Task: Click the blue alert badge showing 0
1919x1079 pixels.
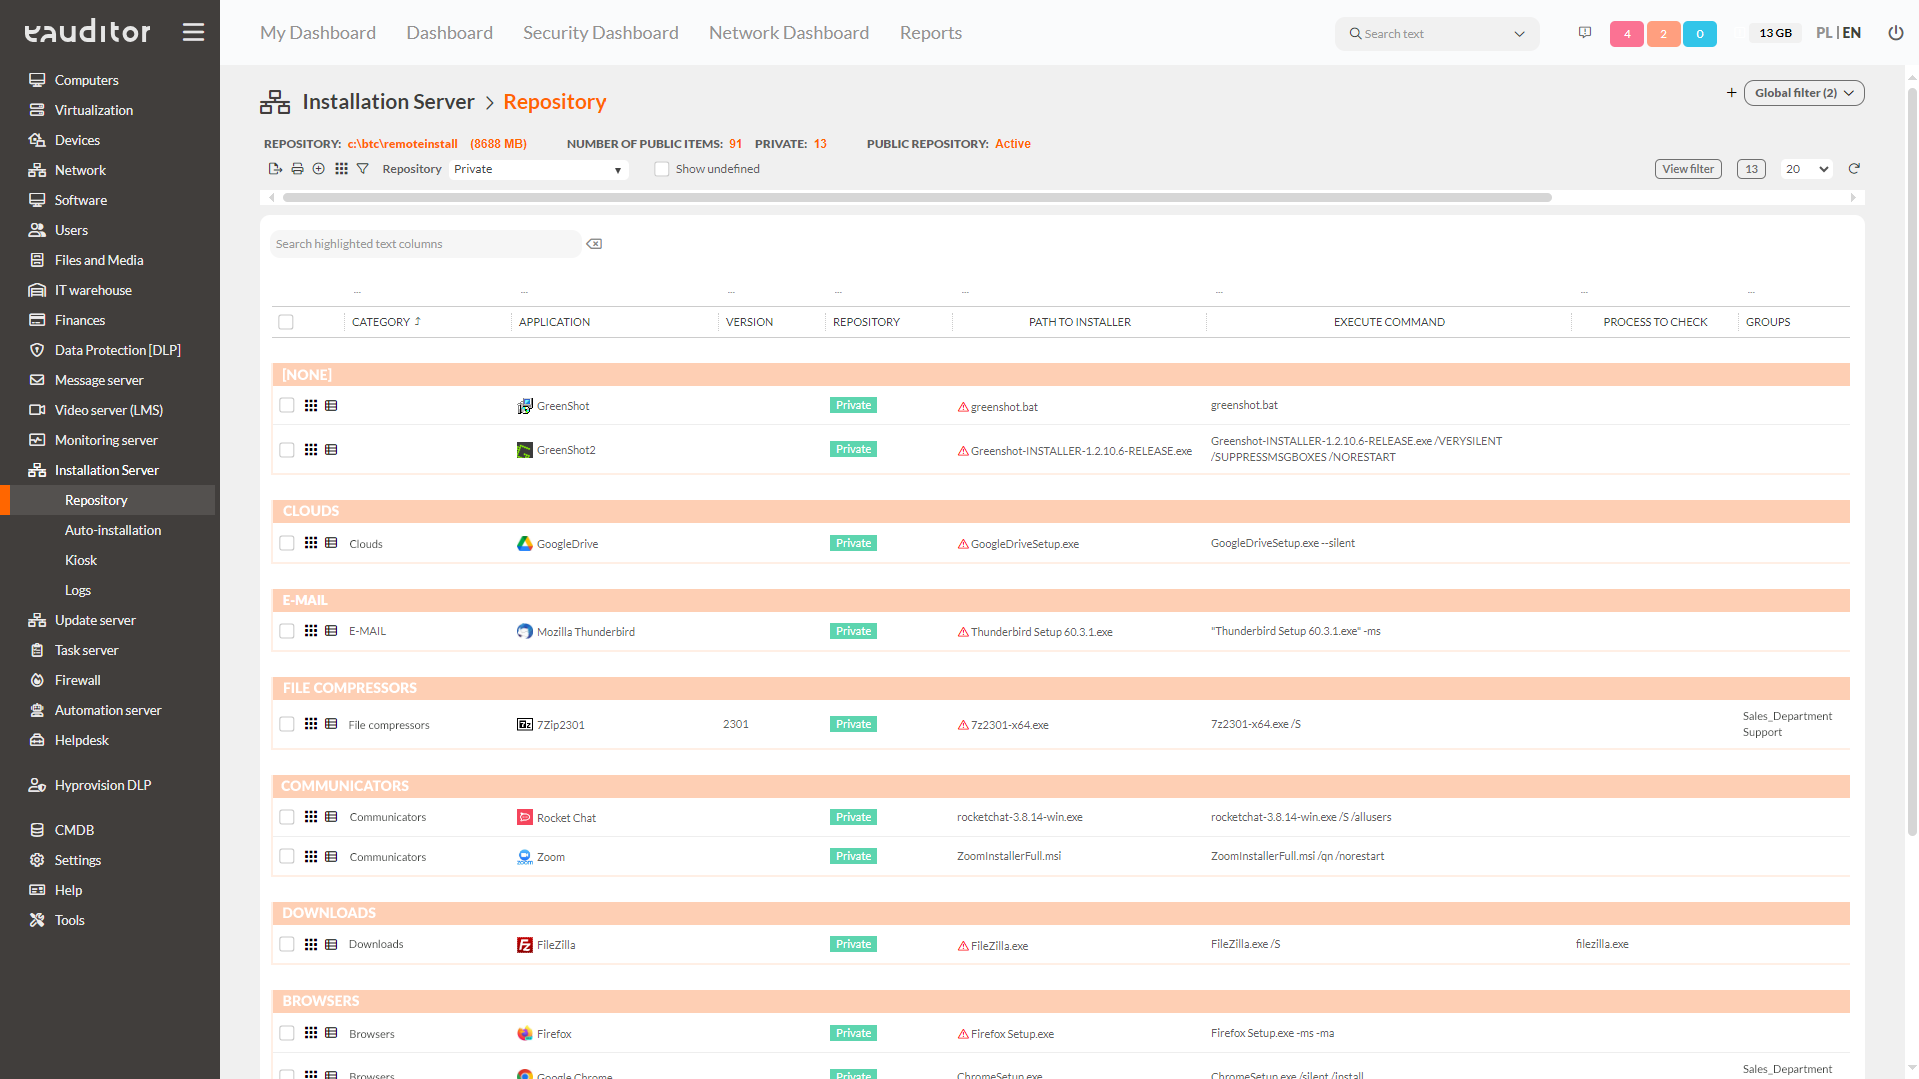Action: click(x=1700, y=34)
